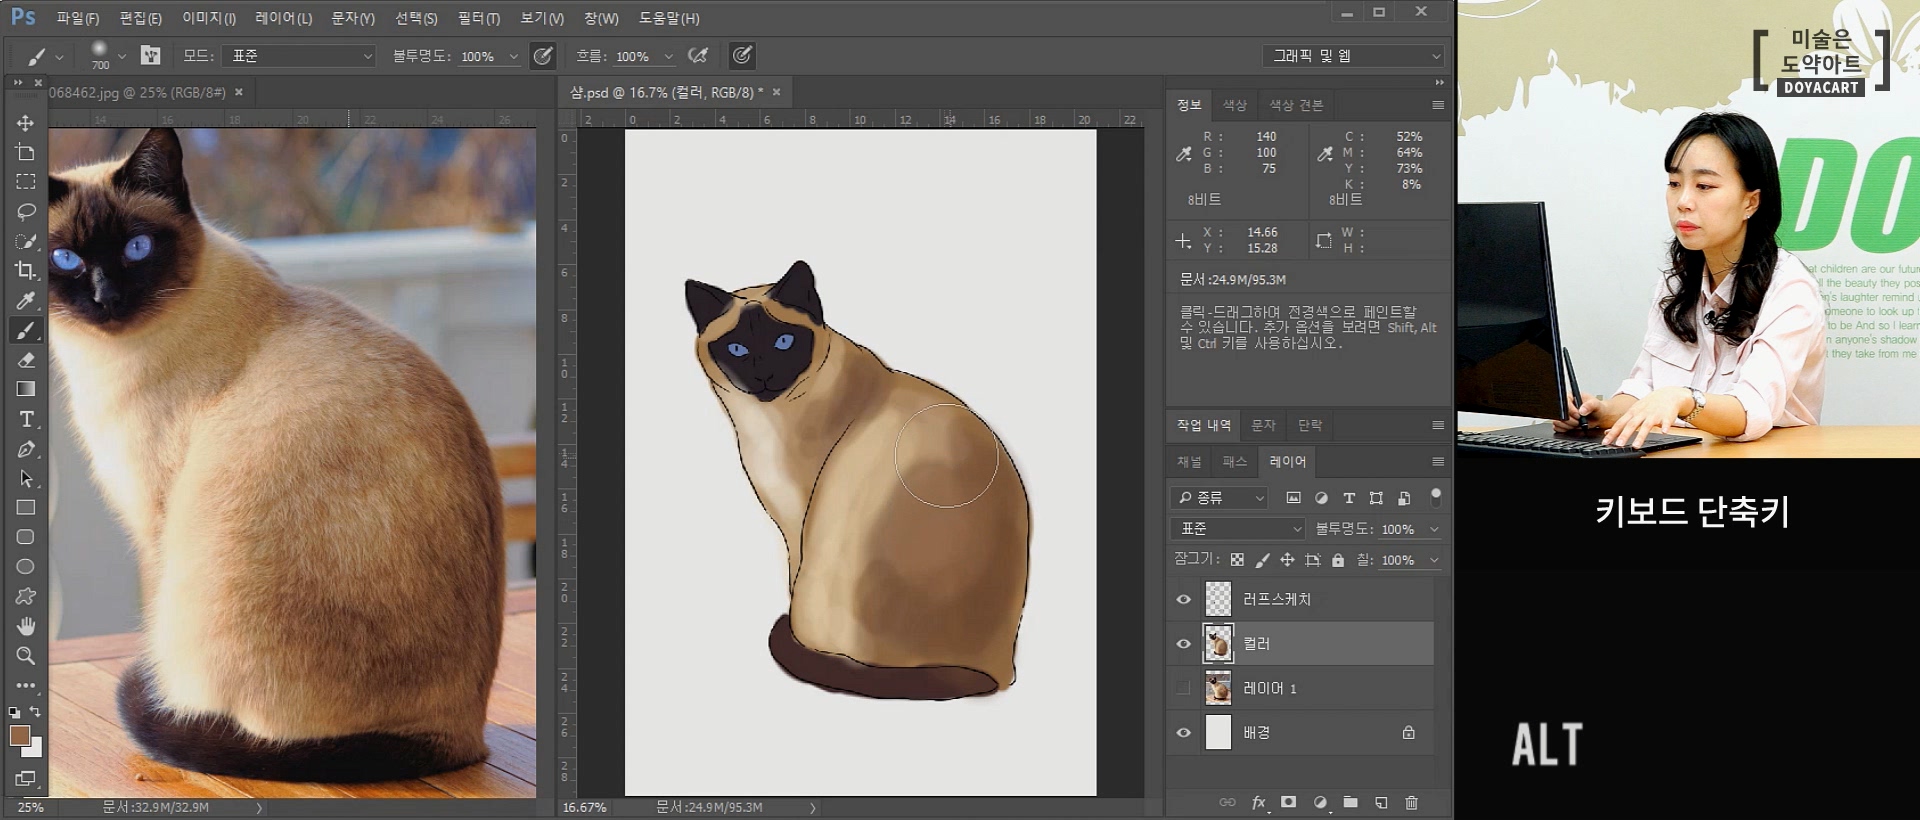Image resolution: width=1920 pixels, height=820 pixels.
Task: Lock layer position
Action: click(1287, 560)
